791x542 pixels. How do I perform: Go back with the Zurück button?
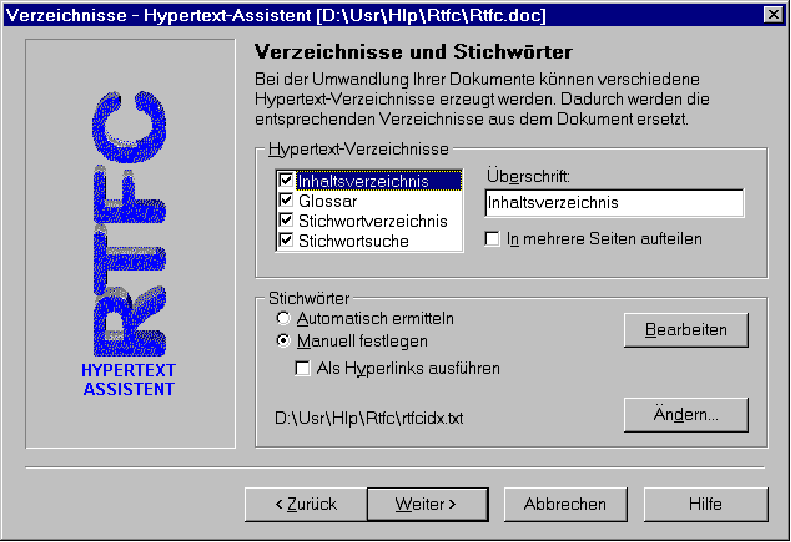[306, 504]
